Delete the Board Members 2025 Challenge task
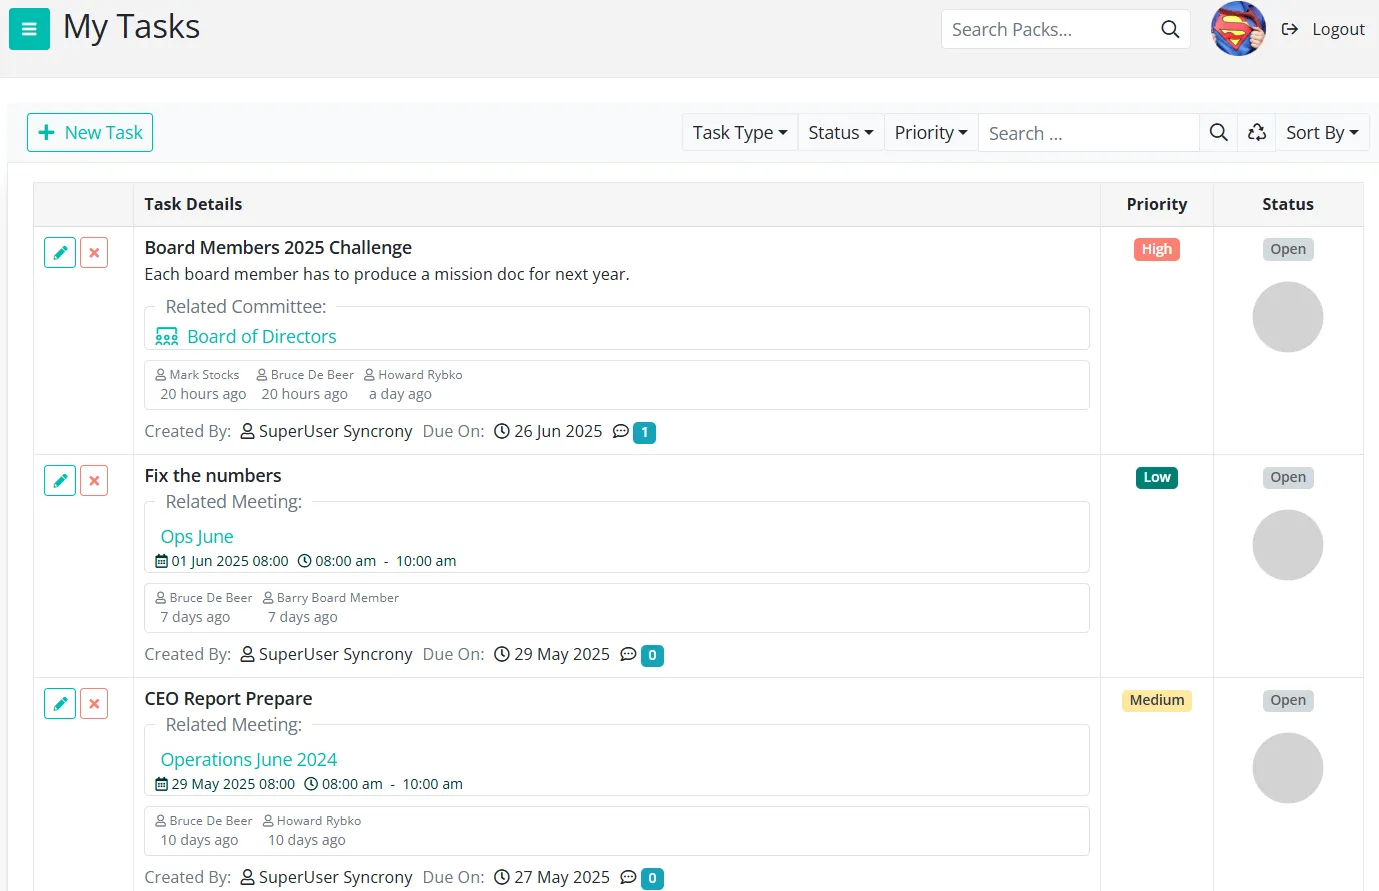1379x891 pixels. [94, 253]
